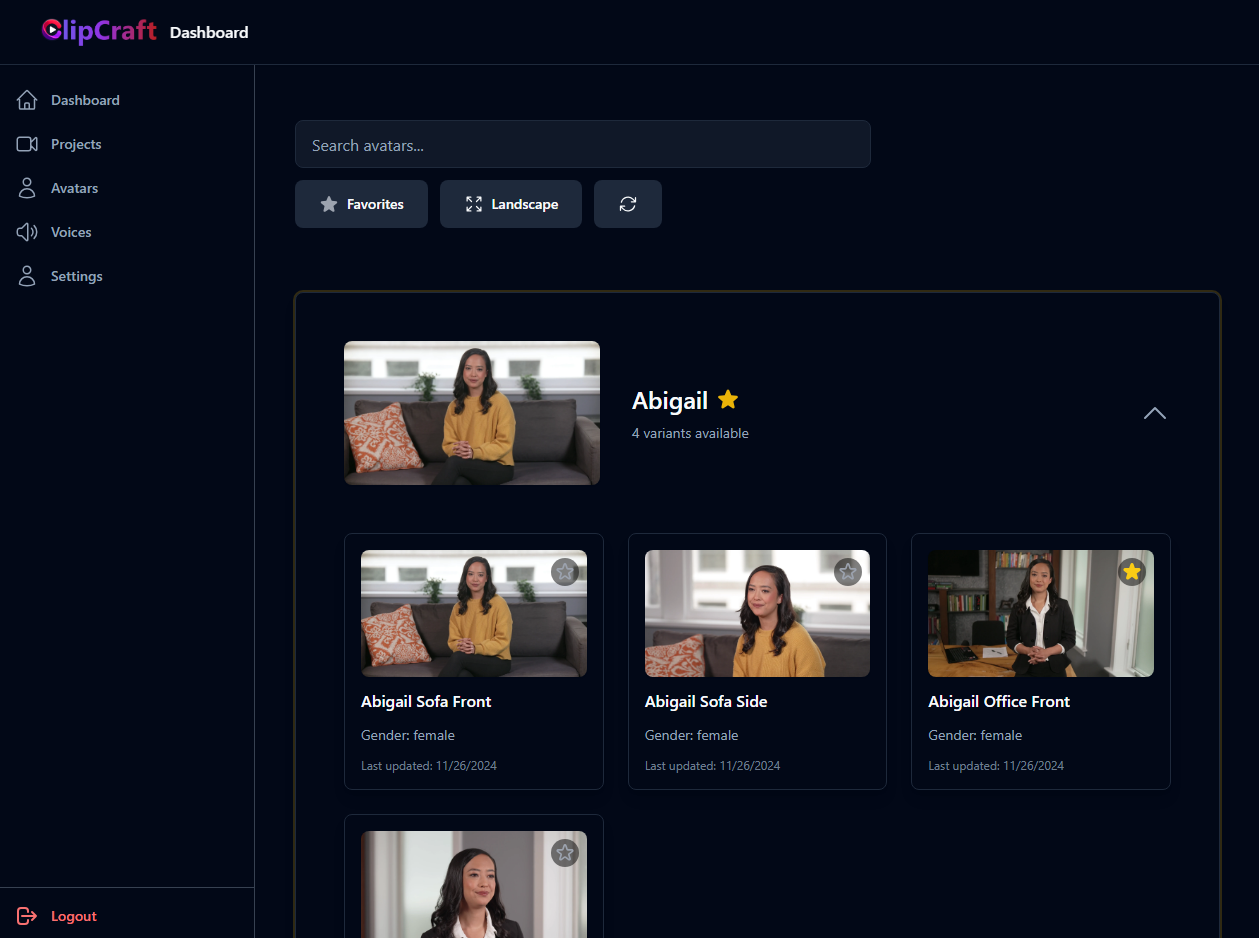Viewport: 1259px width, 938px height.
Task: Click the '4 variants available' text
Action: 690,433
